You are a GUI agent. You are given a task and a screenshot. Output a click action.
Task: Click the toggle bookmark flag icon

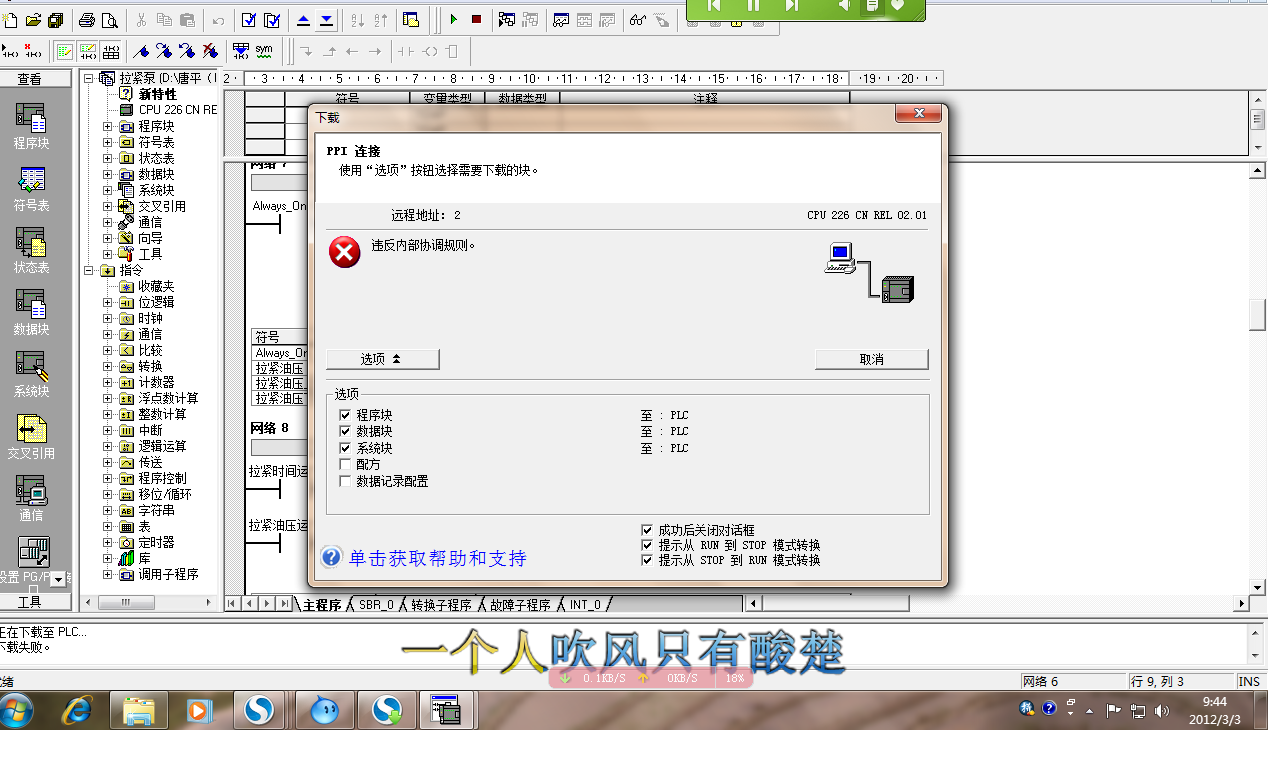[142, 51]
